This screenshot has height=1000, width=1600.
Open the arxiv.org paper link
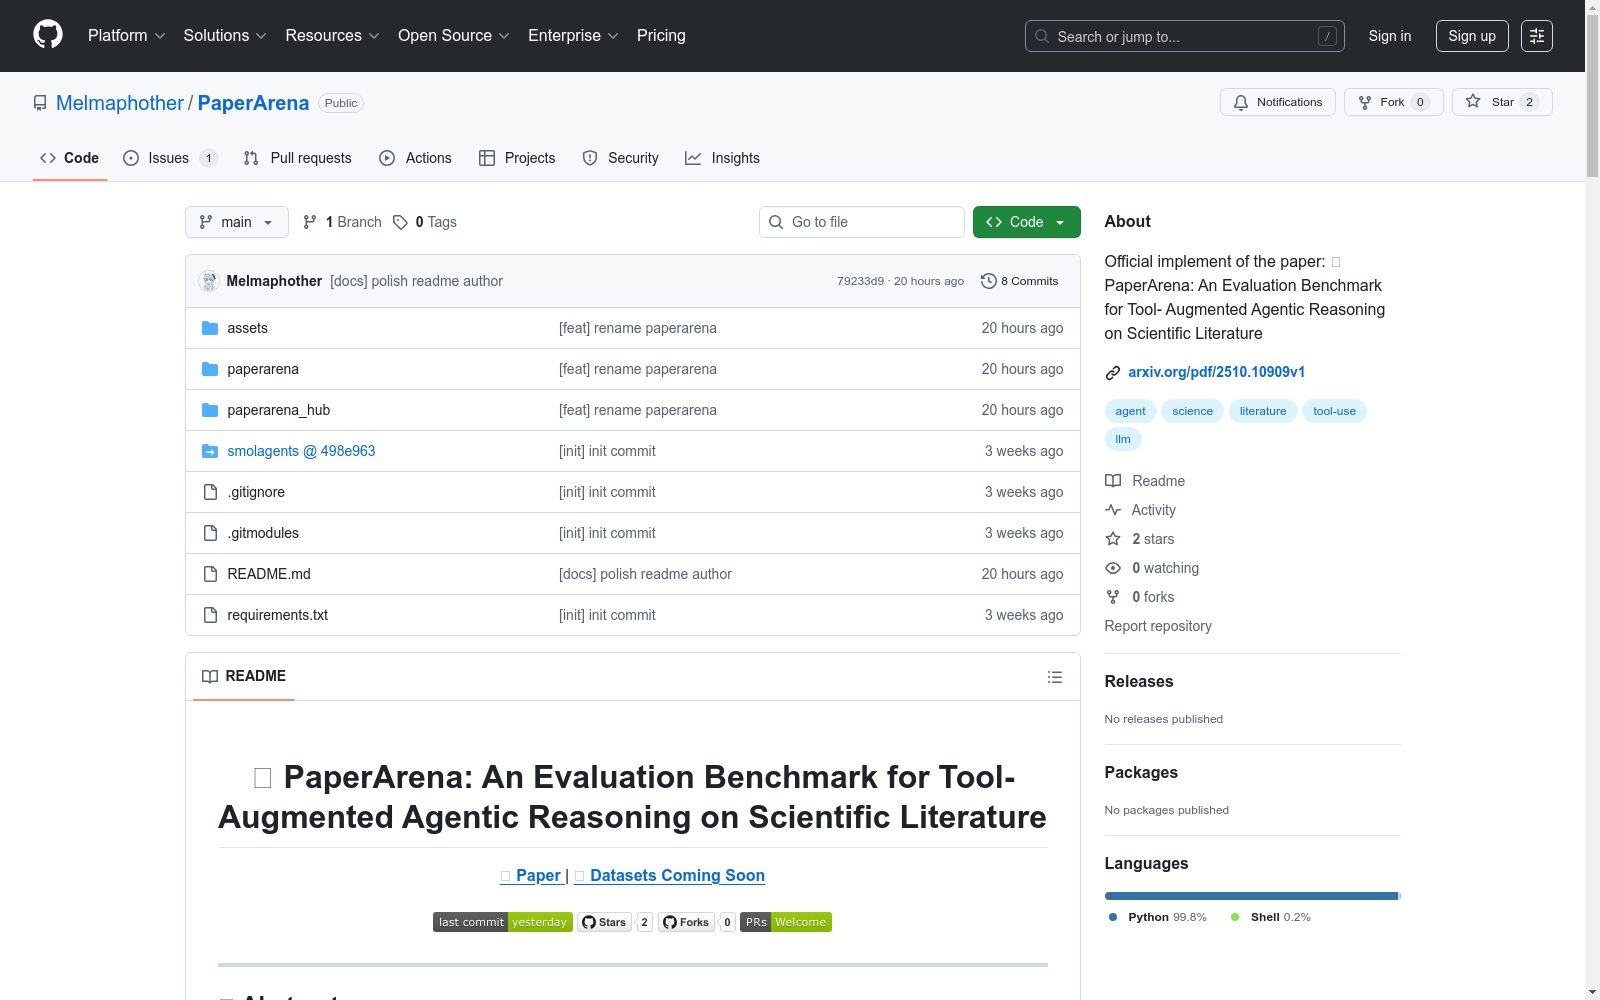[x=1216, y=372]
